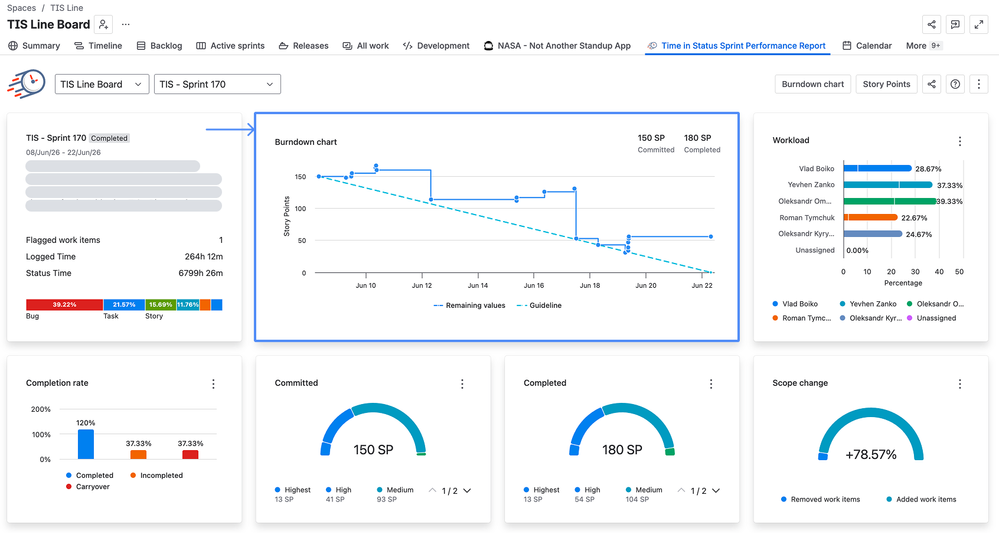Click share icon next to Story Points
The height and width of the screenshot is (533, 999).
click(931, 84)
